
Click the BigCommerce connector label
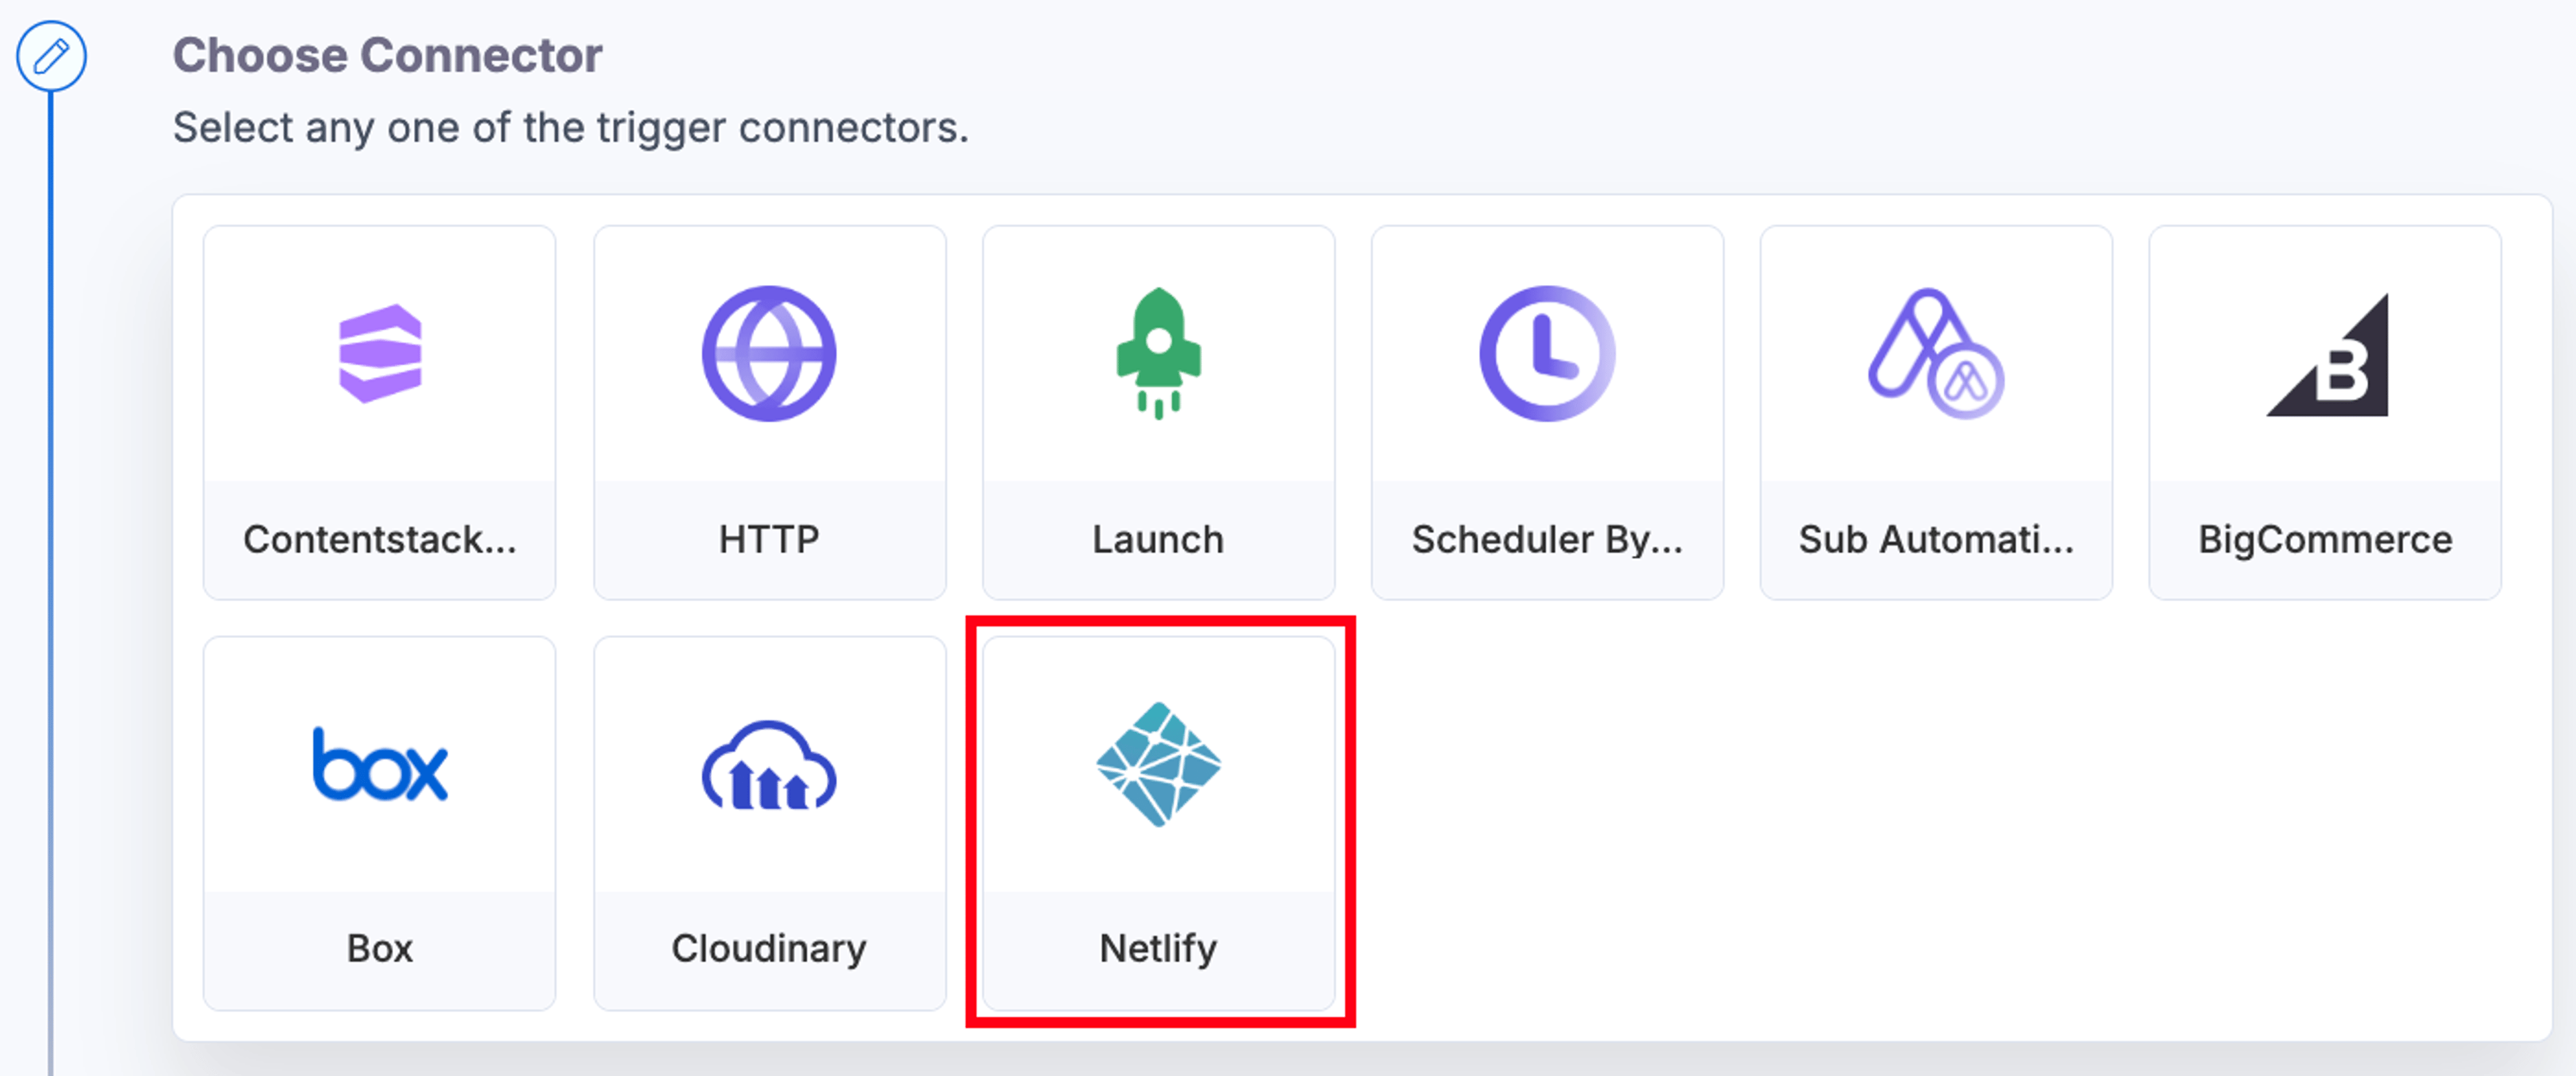point(2325,539)
